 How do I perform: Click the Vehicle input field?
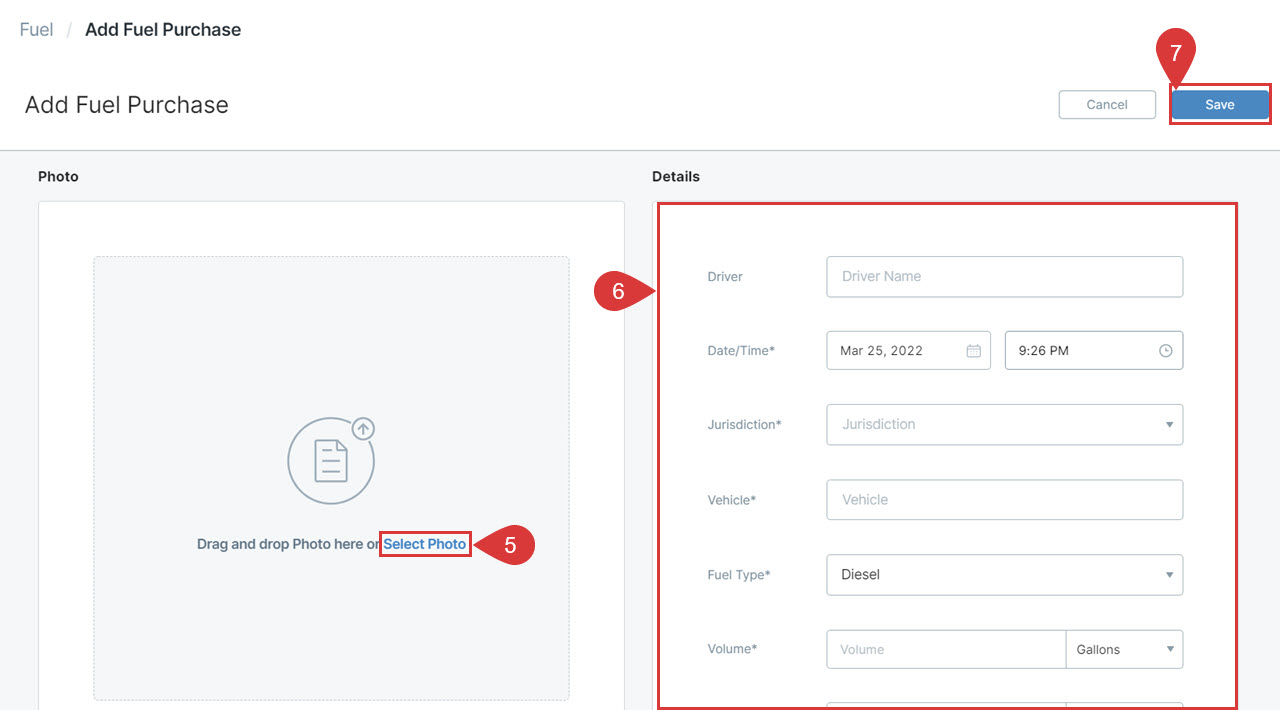point(1004,500)
